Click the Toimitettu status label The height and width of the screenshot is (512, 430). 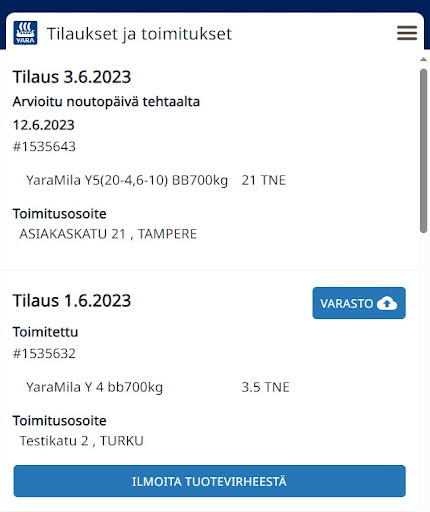click(45, 332)
